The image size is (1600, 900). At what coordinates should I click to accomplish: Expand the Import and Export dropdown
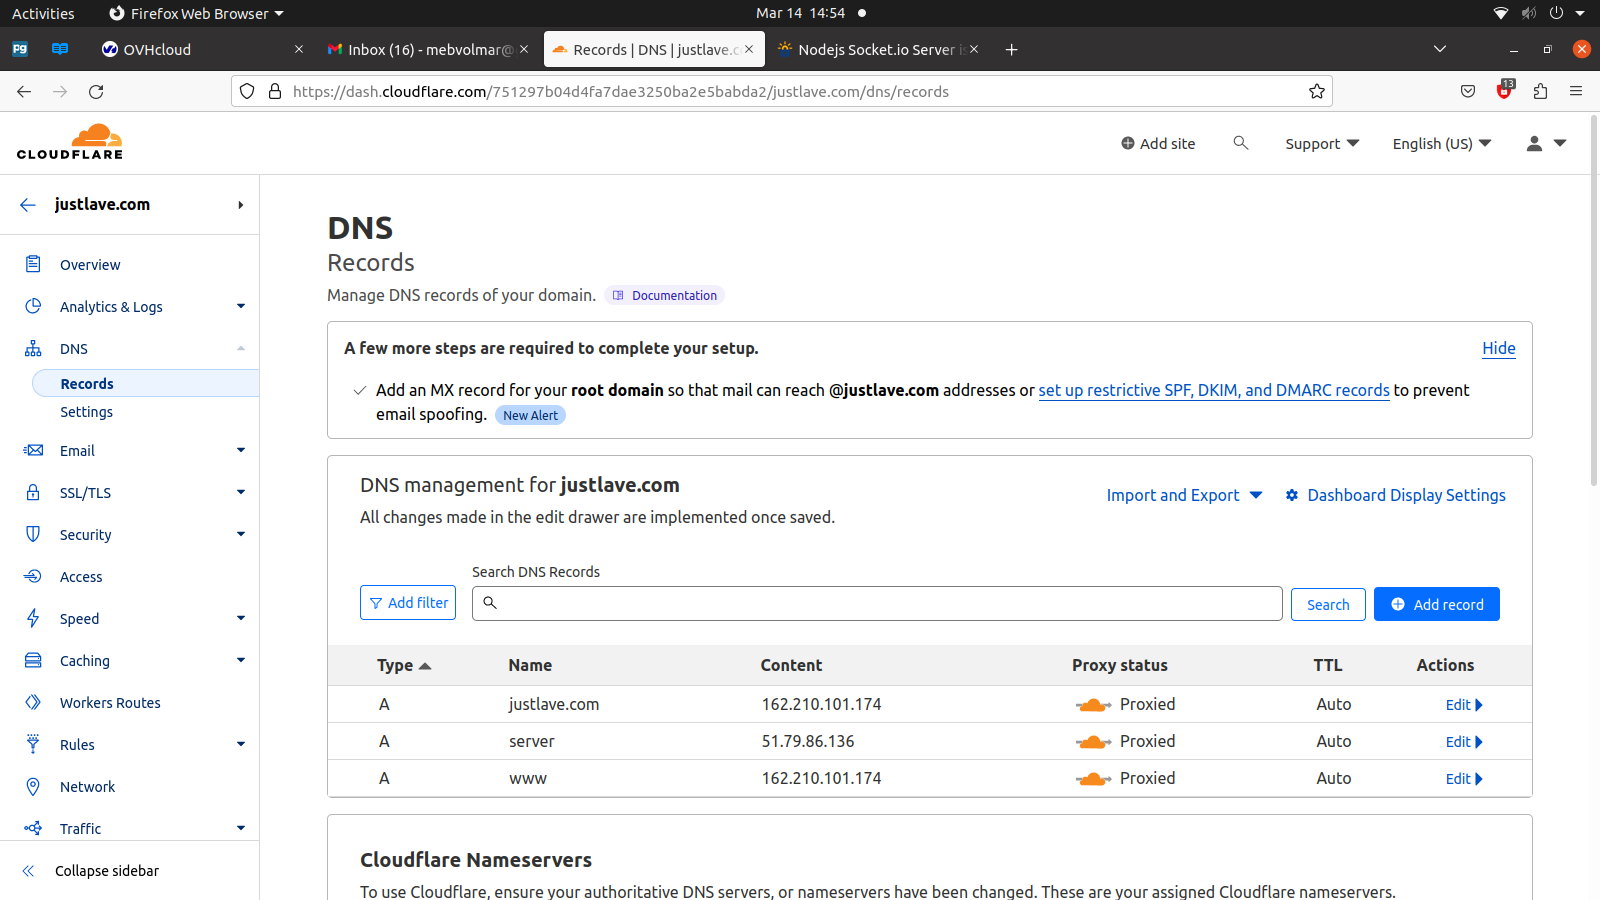coord(1183,495)
